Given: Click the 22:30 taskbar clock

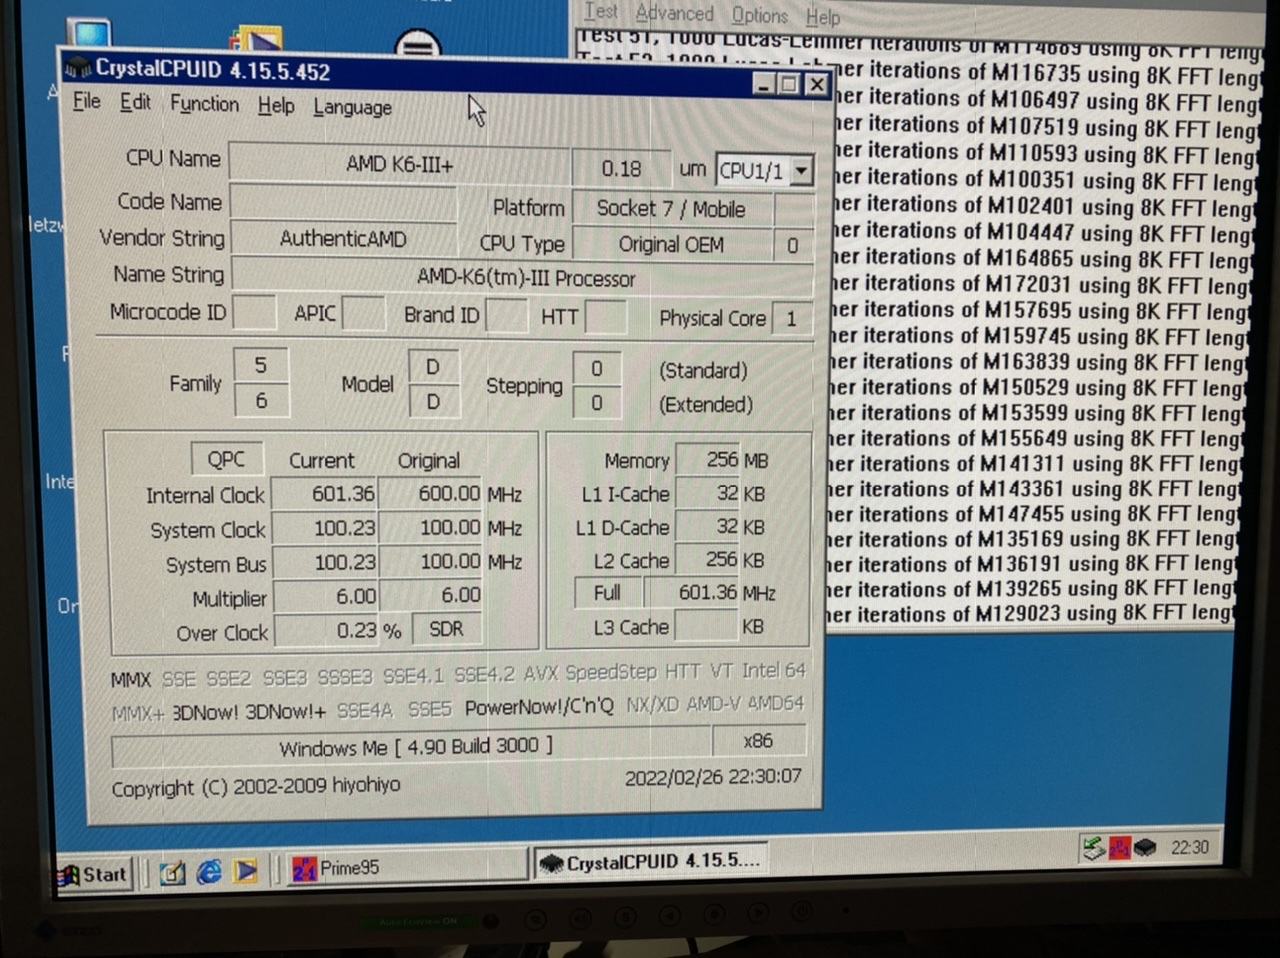Looking at the screenshot, I should (1190, 847).
